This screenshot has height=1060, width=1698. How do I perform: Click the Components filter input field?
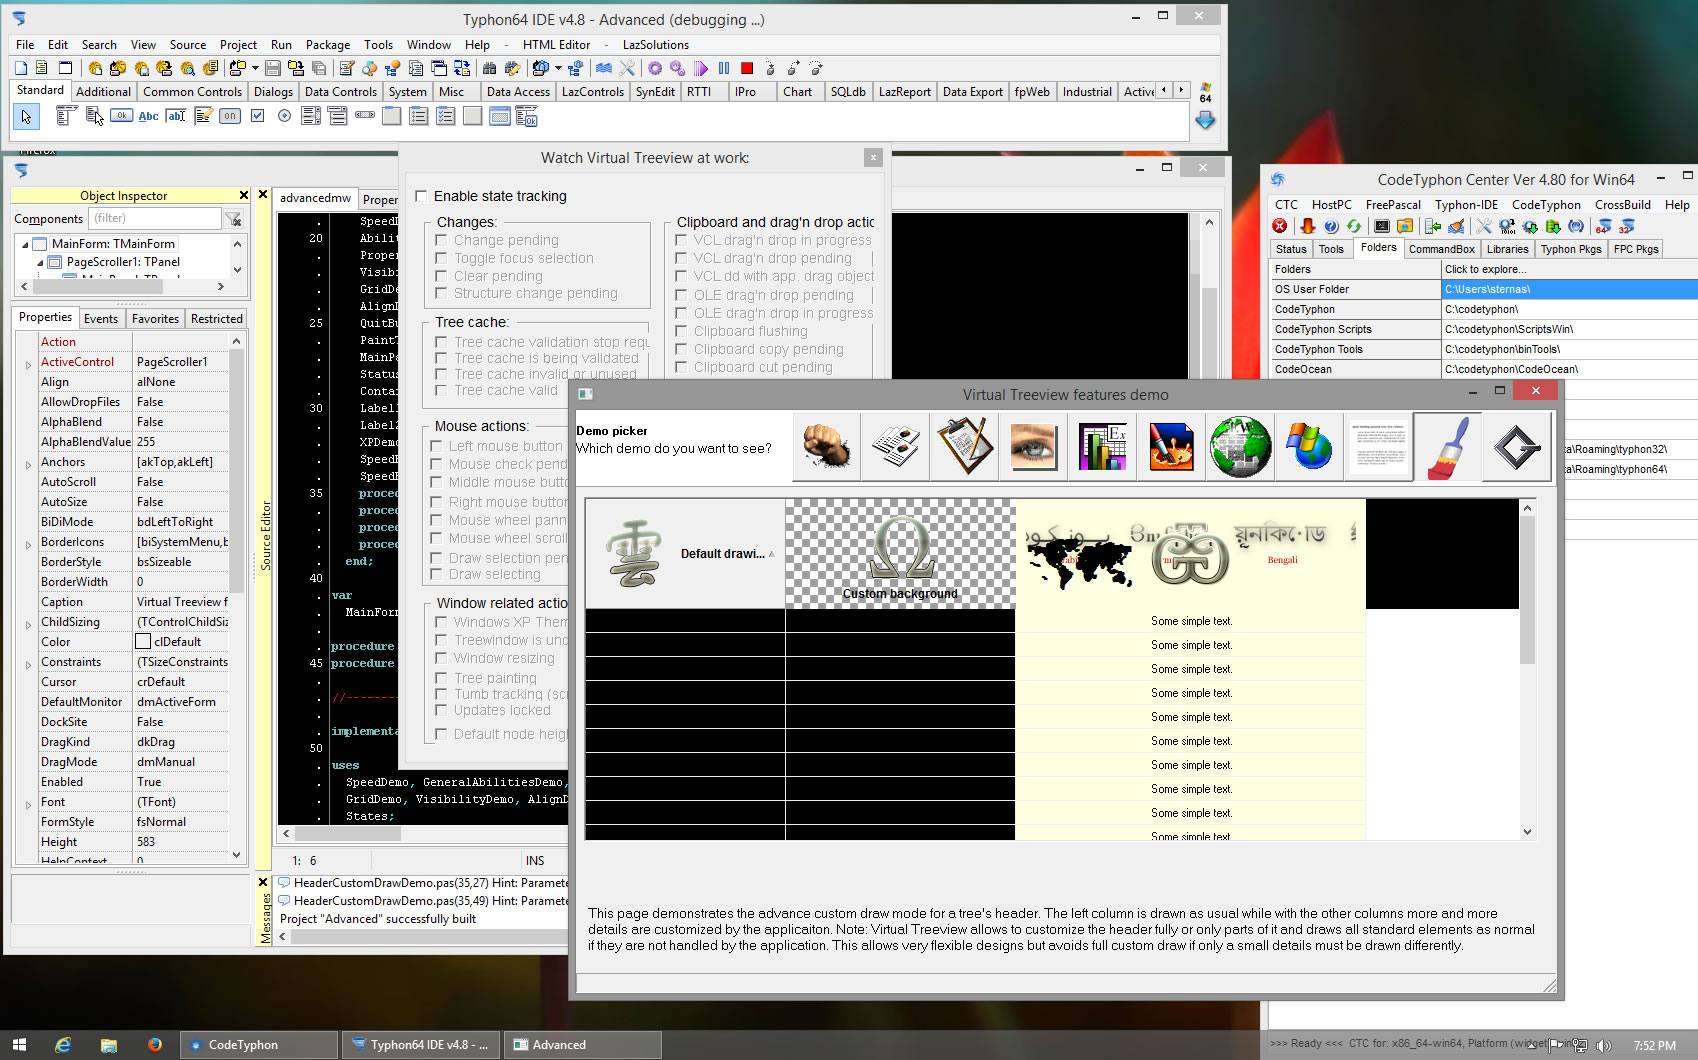coord(155,218)
